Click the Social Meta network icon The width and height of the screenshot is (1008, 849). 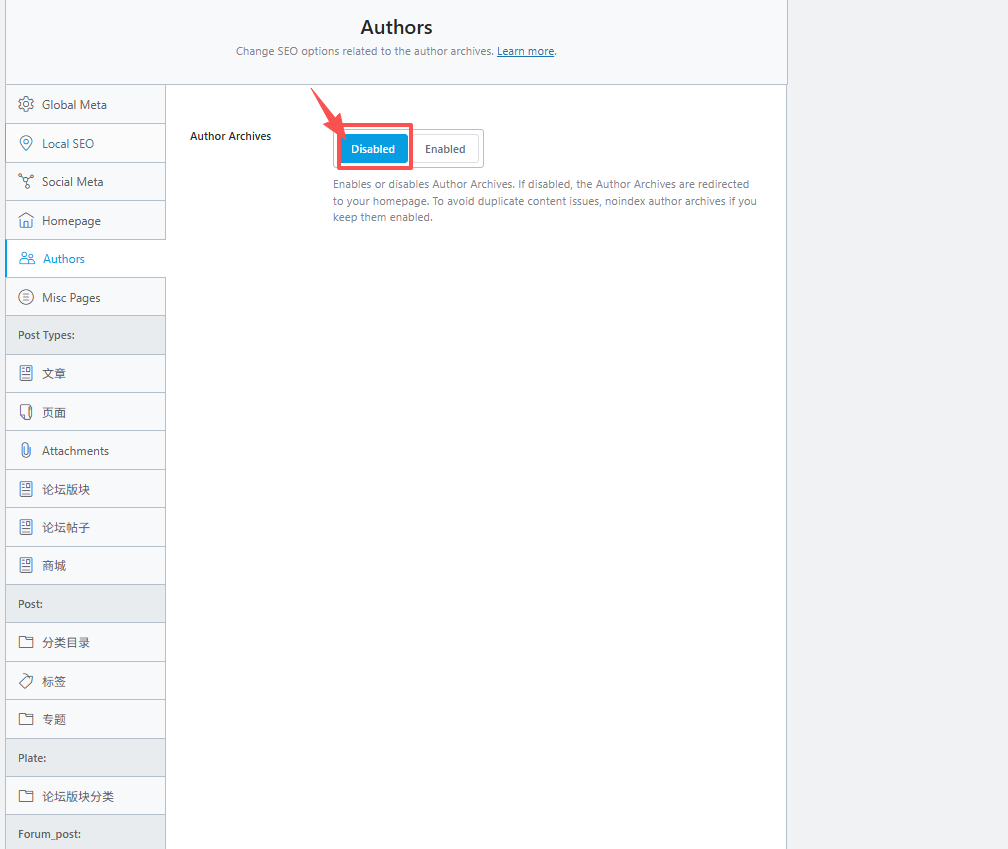26,182
